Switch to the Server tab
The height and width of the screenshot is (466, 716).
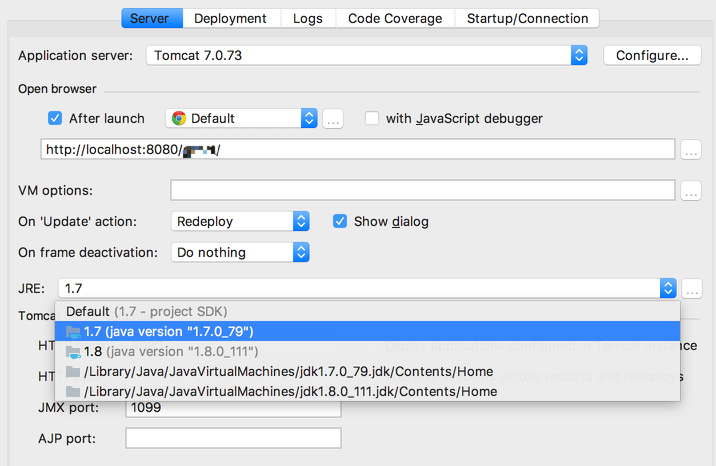tap(152, 18)
